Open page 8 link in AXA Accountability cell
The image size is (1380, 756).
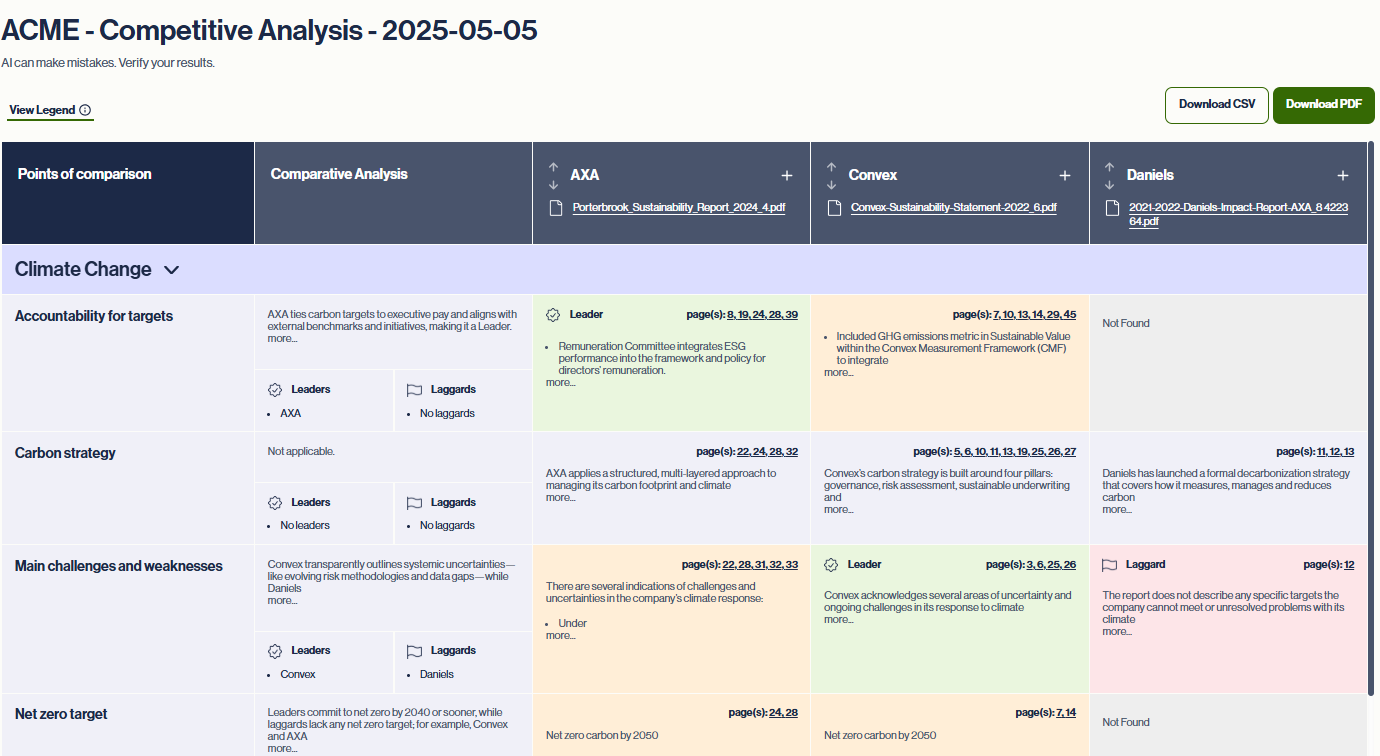click(x=731, y=314)
